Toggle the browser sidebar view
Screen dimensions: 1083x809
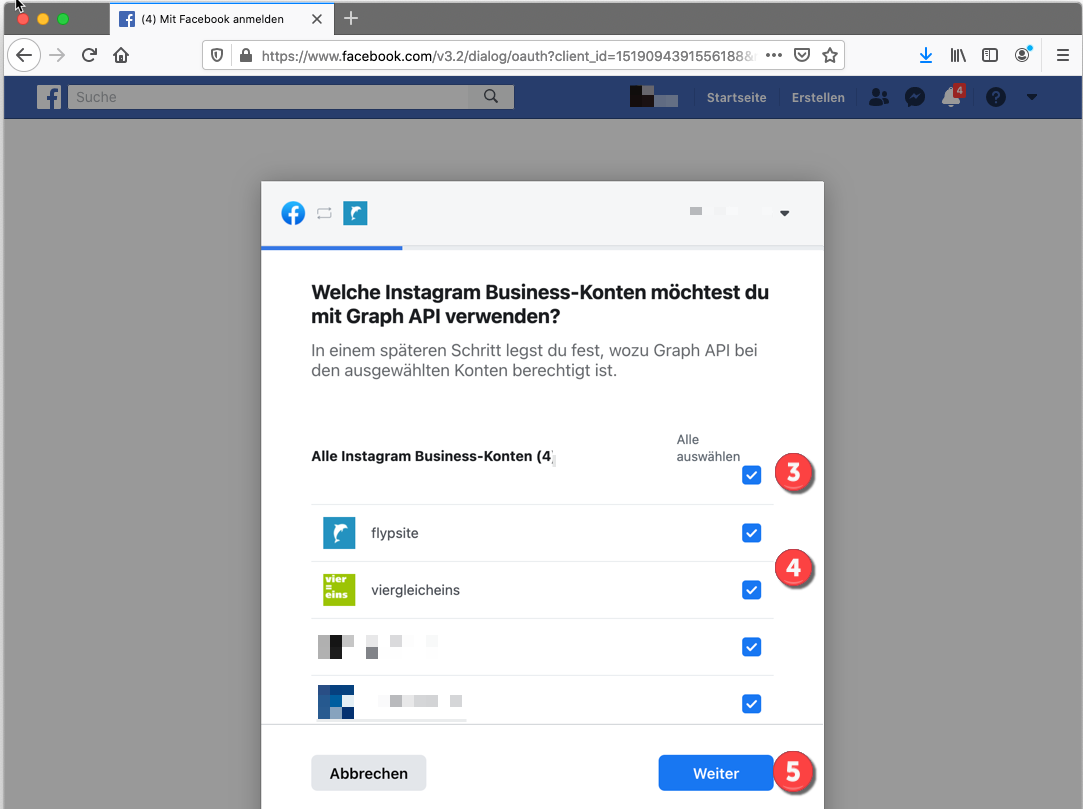tap(990, 55)
